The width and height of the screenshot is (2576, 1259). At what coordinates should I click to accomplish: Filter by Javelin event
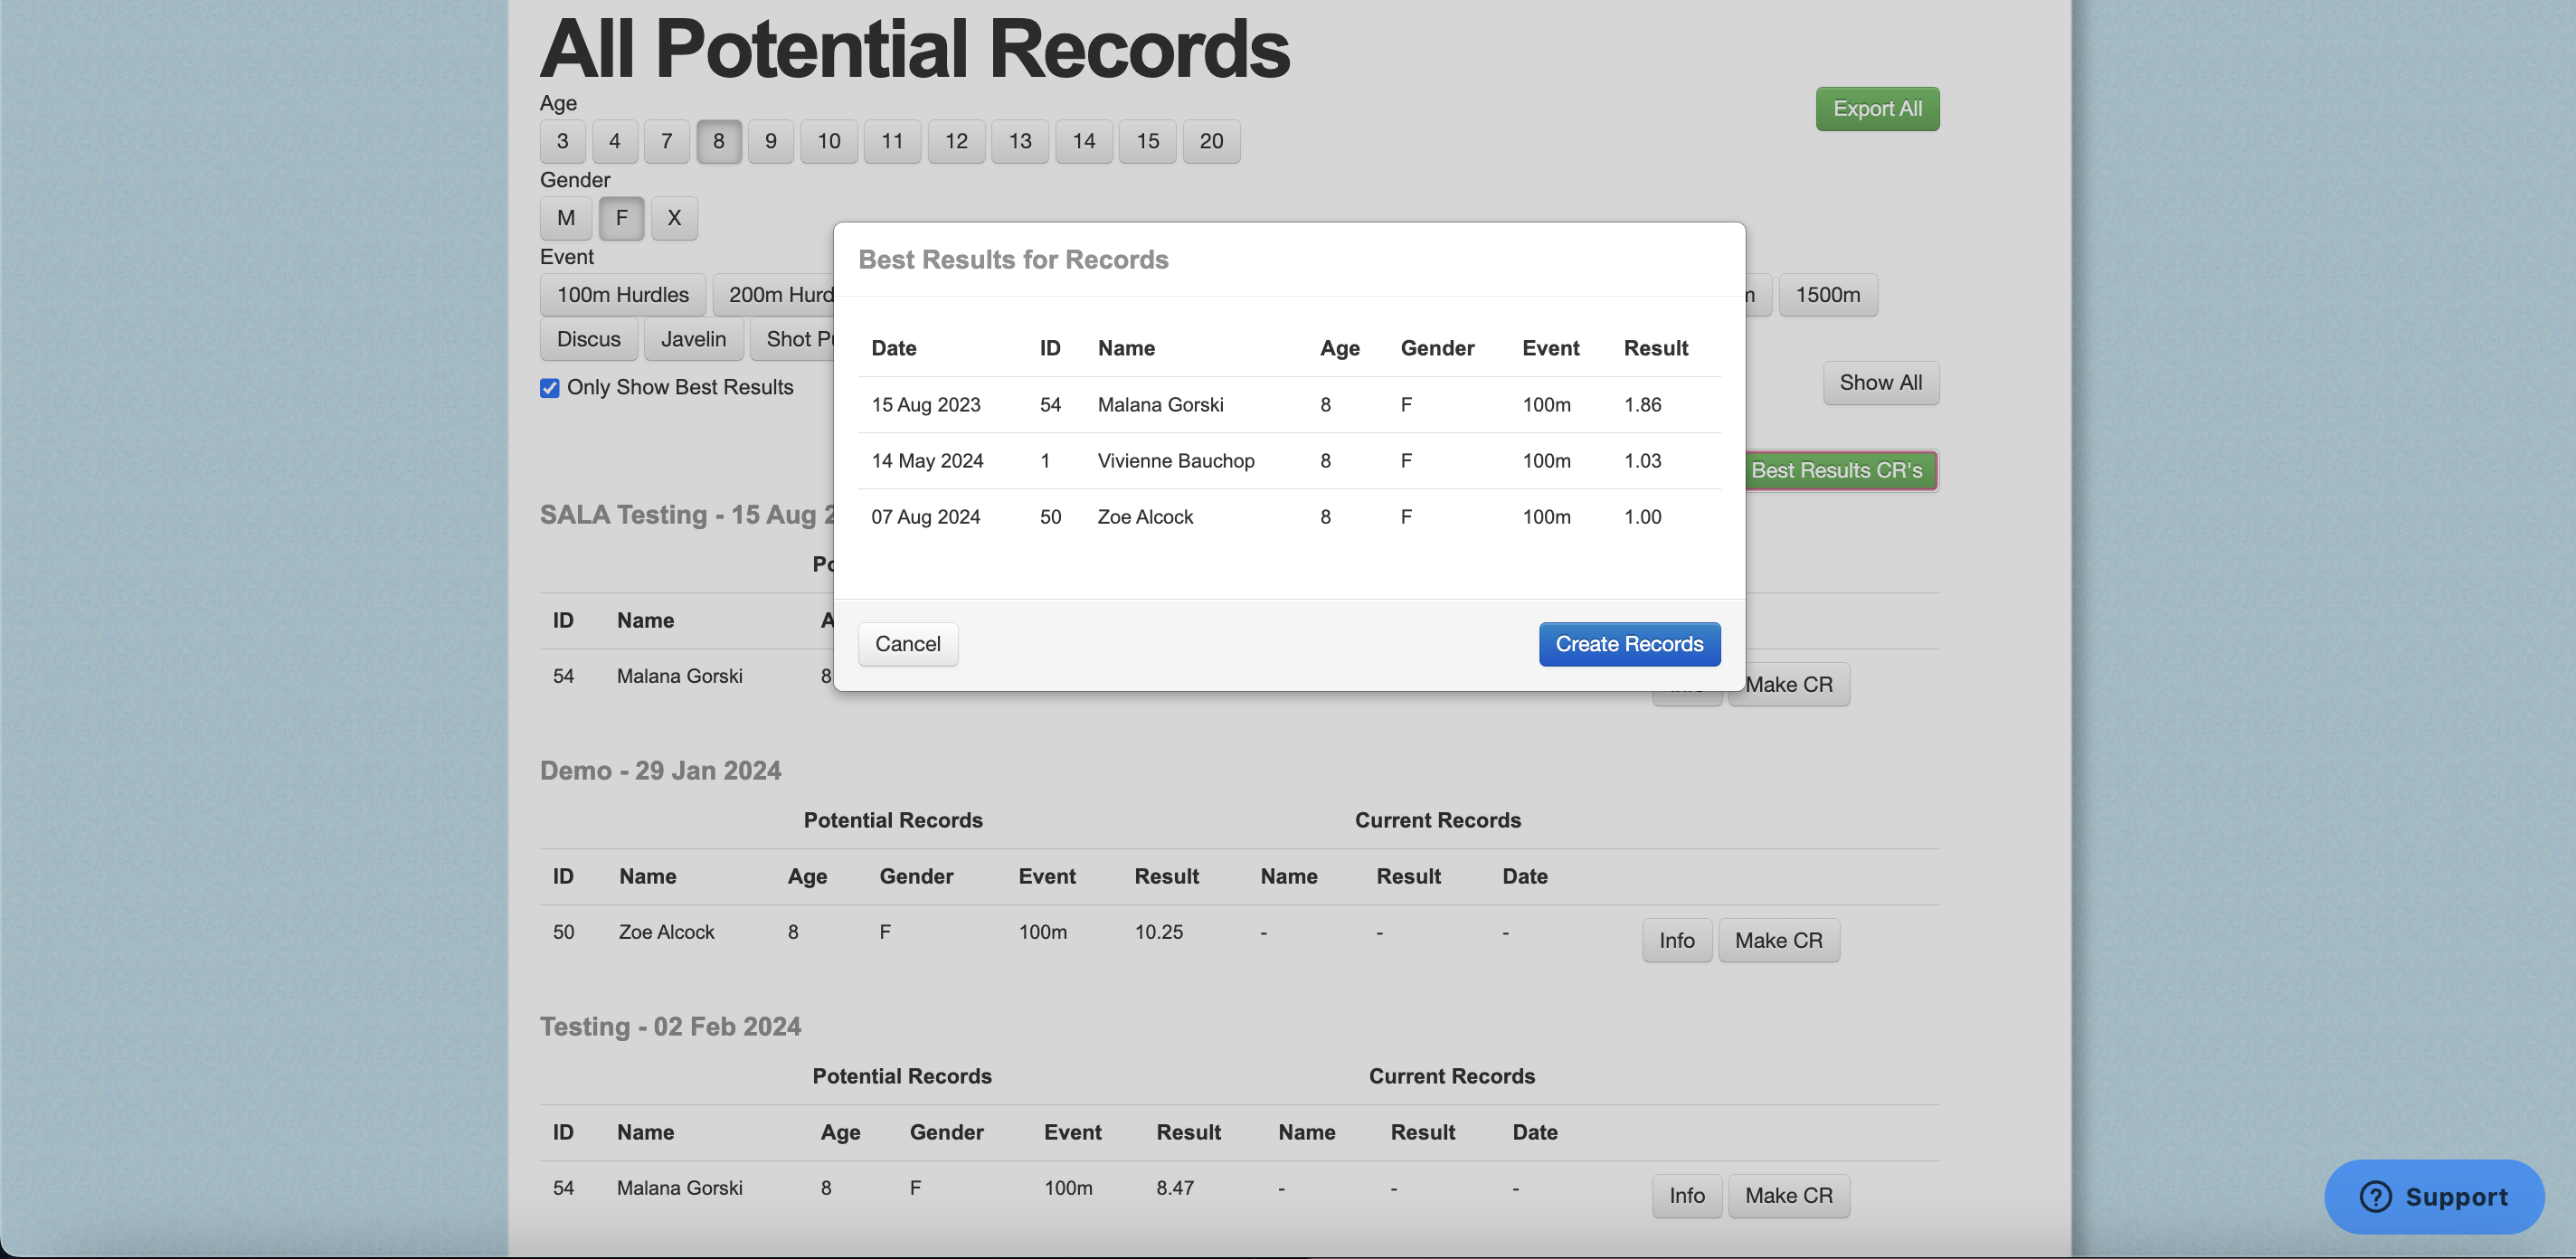693,339
